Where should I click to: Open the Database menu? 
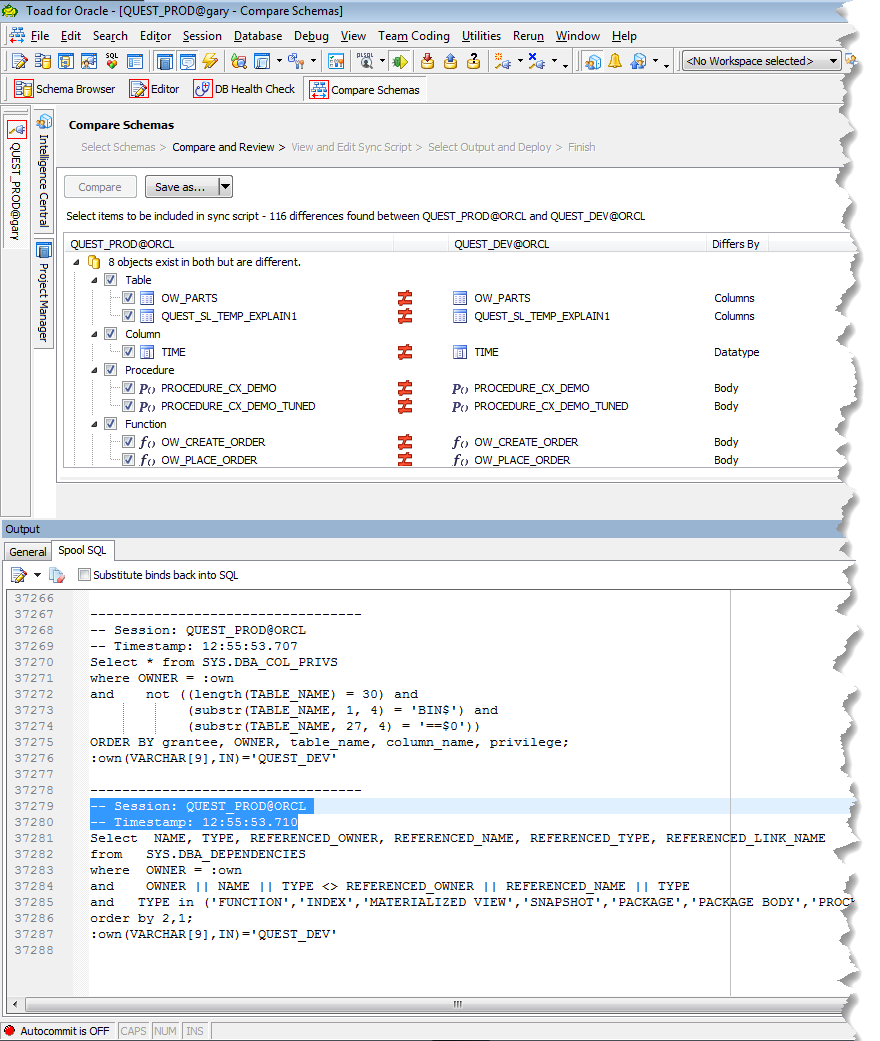[x=258, y=36]
